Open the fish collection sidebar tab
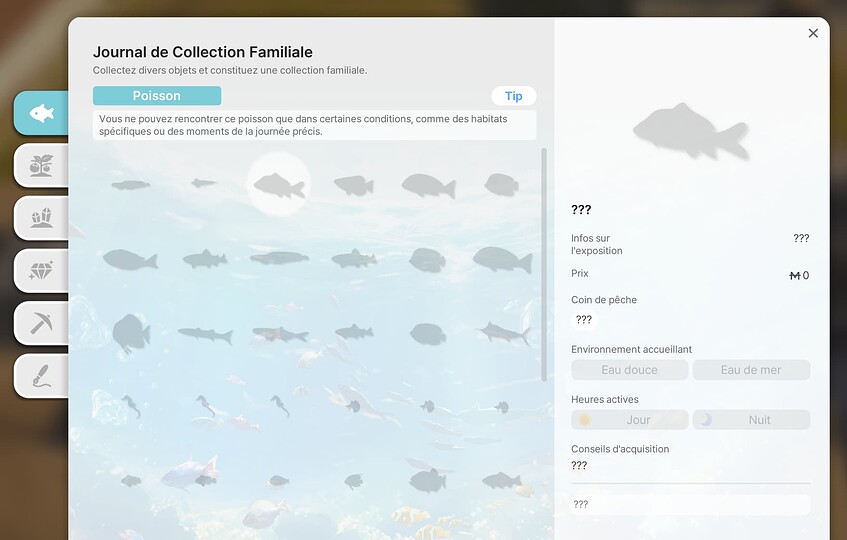 41,113
